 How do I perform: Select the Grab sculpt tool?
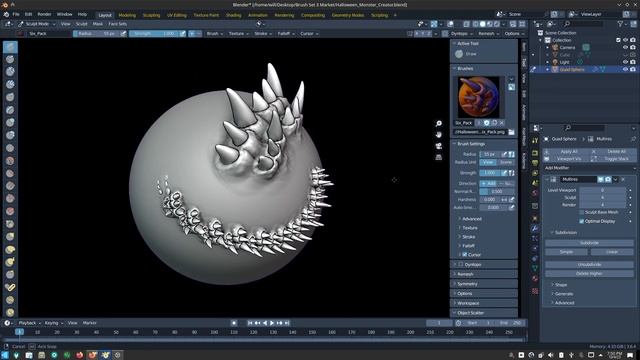coord(10,237)
